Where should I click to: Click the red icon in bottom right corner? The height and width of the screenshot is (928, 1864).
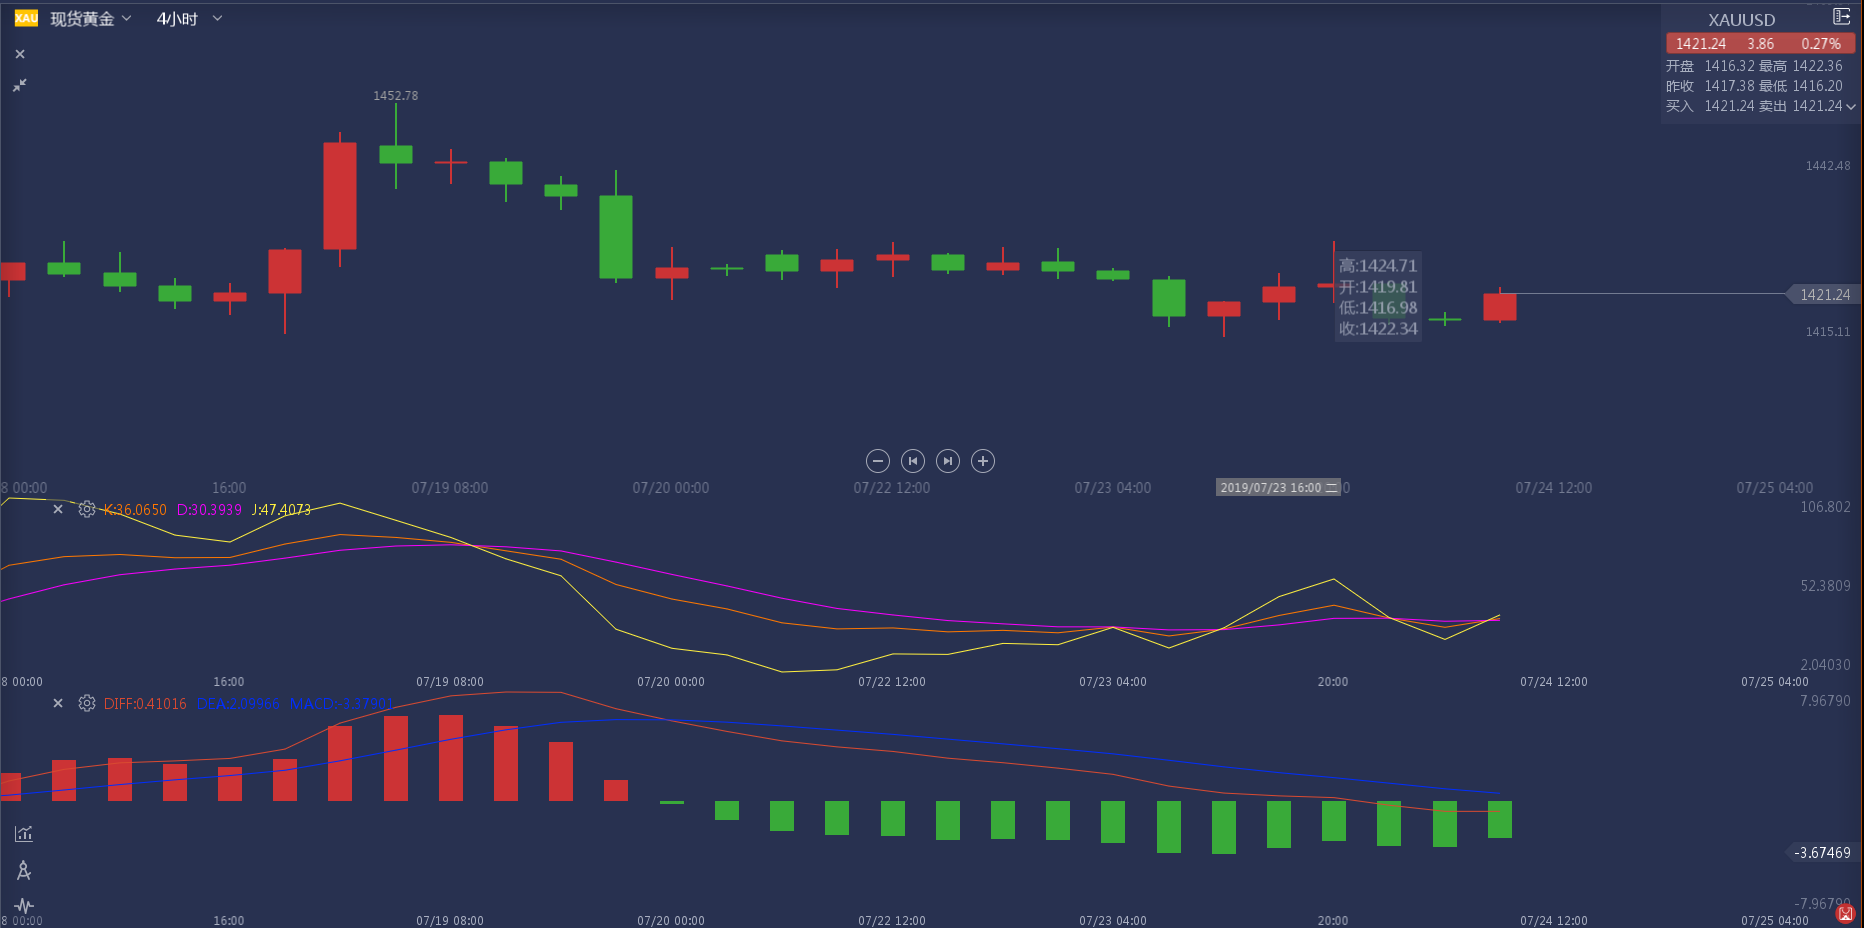pyautogui.click(x=1846, y=913)
